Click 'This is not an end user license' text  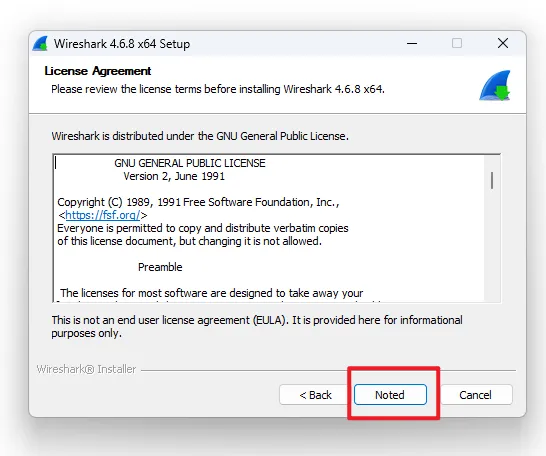257,327
